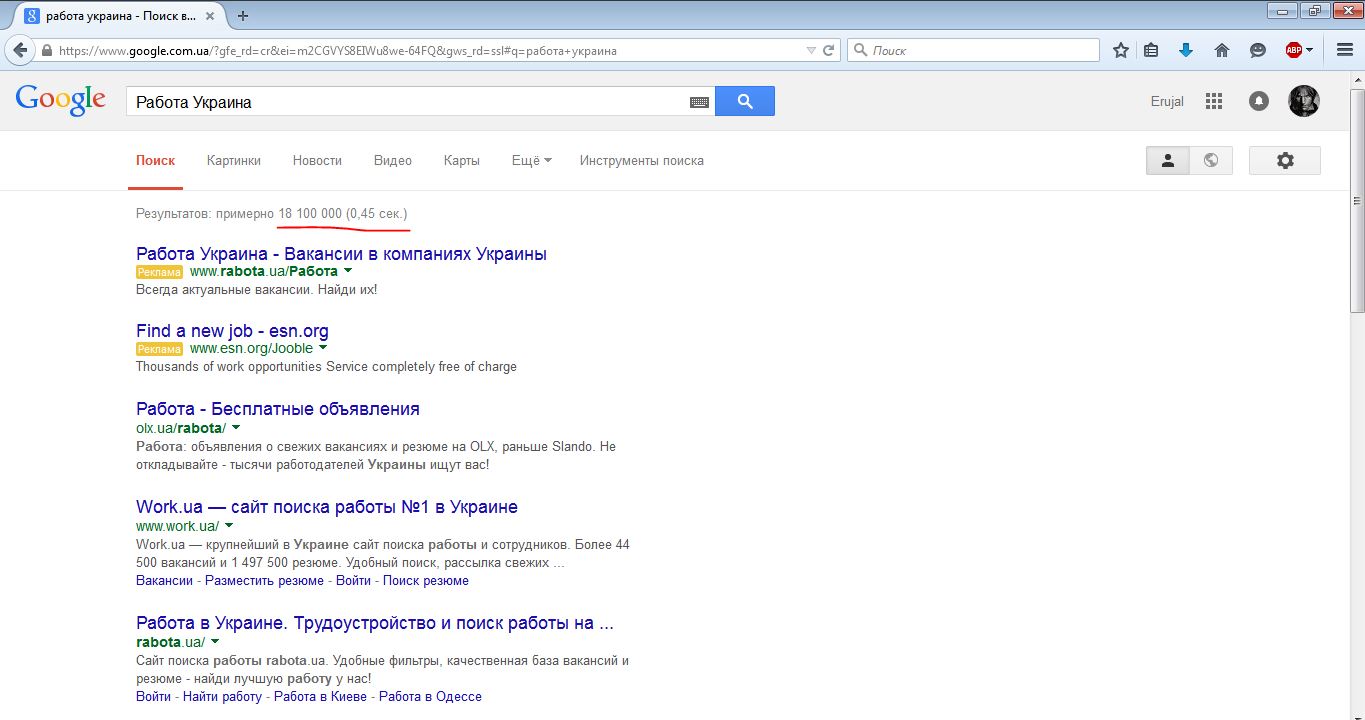Click the smiley chat icon in toolbar
The height and width of the screenshot is (720, 1365).
pyautogui.click(x=1258, y=50)
